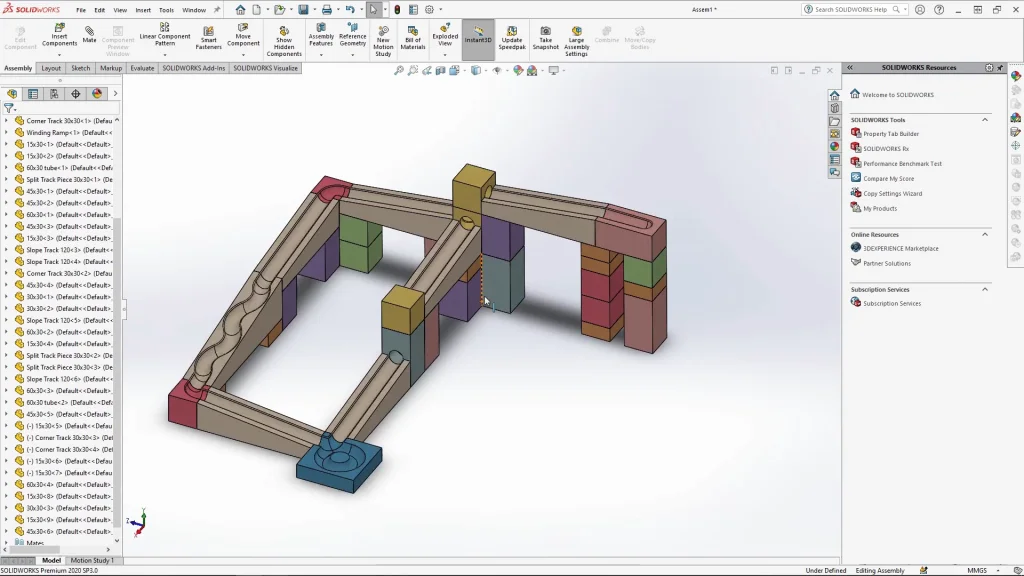Pin the SOLIDWORKS Resources panel

(x=1000, y=68)
